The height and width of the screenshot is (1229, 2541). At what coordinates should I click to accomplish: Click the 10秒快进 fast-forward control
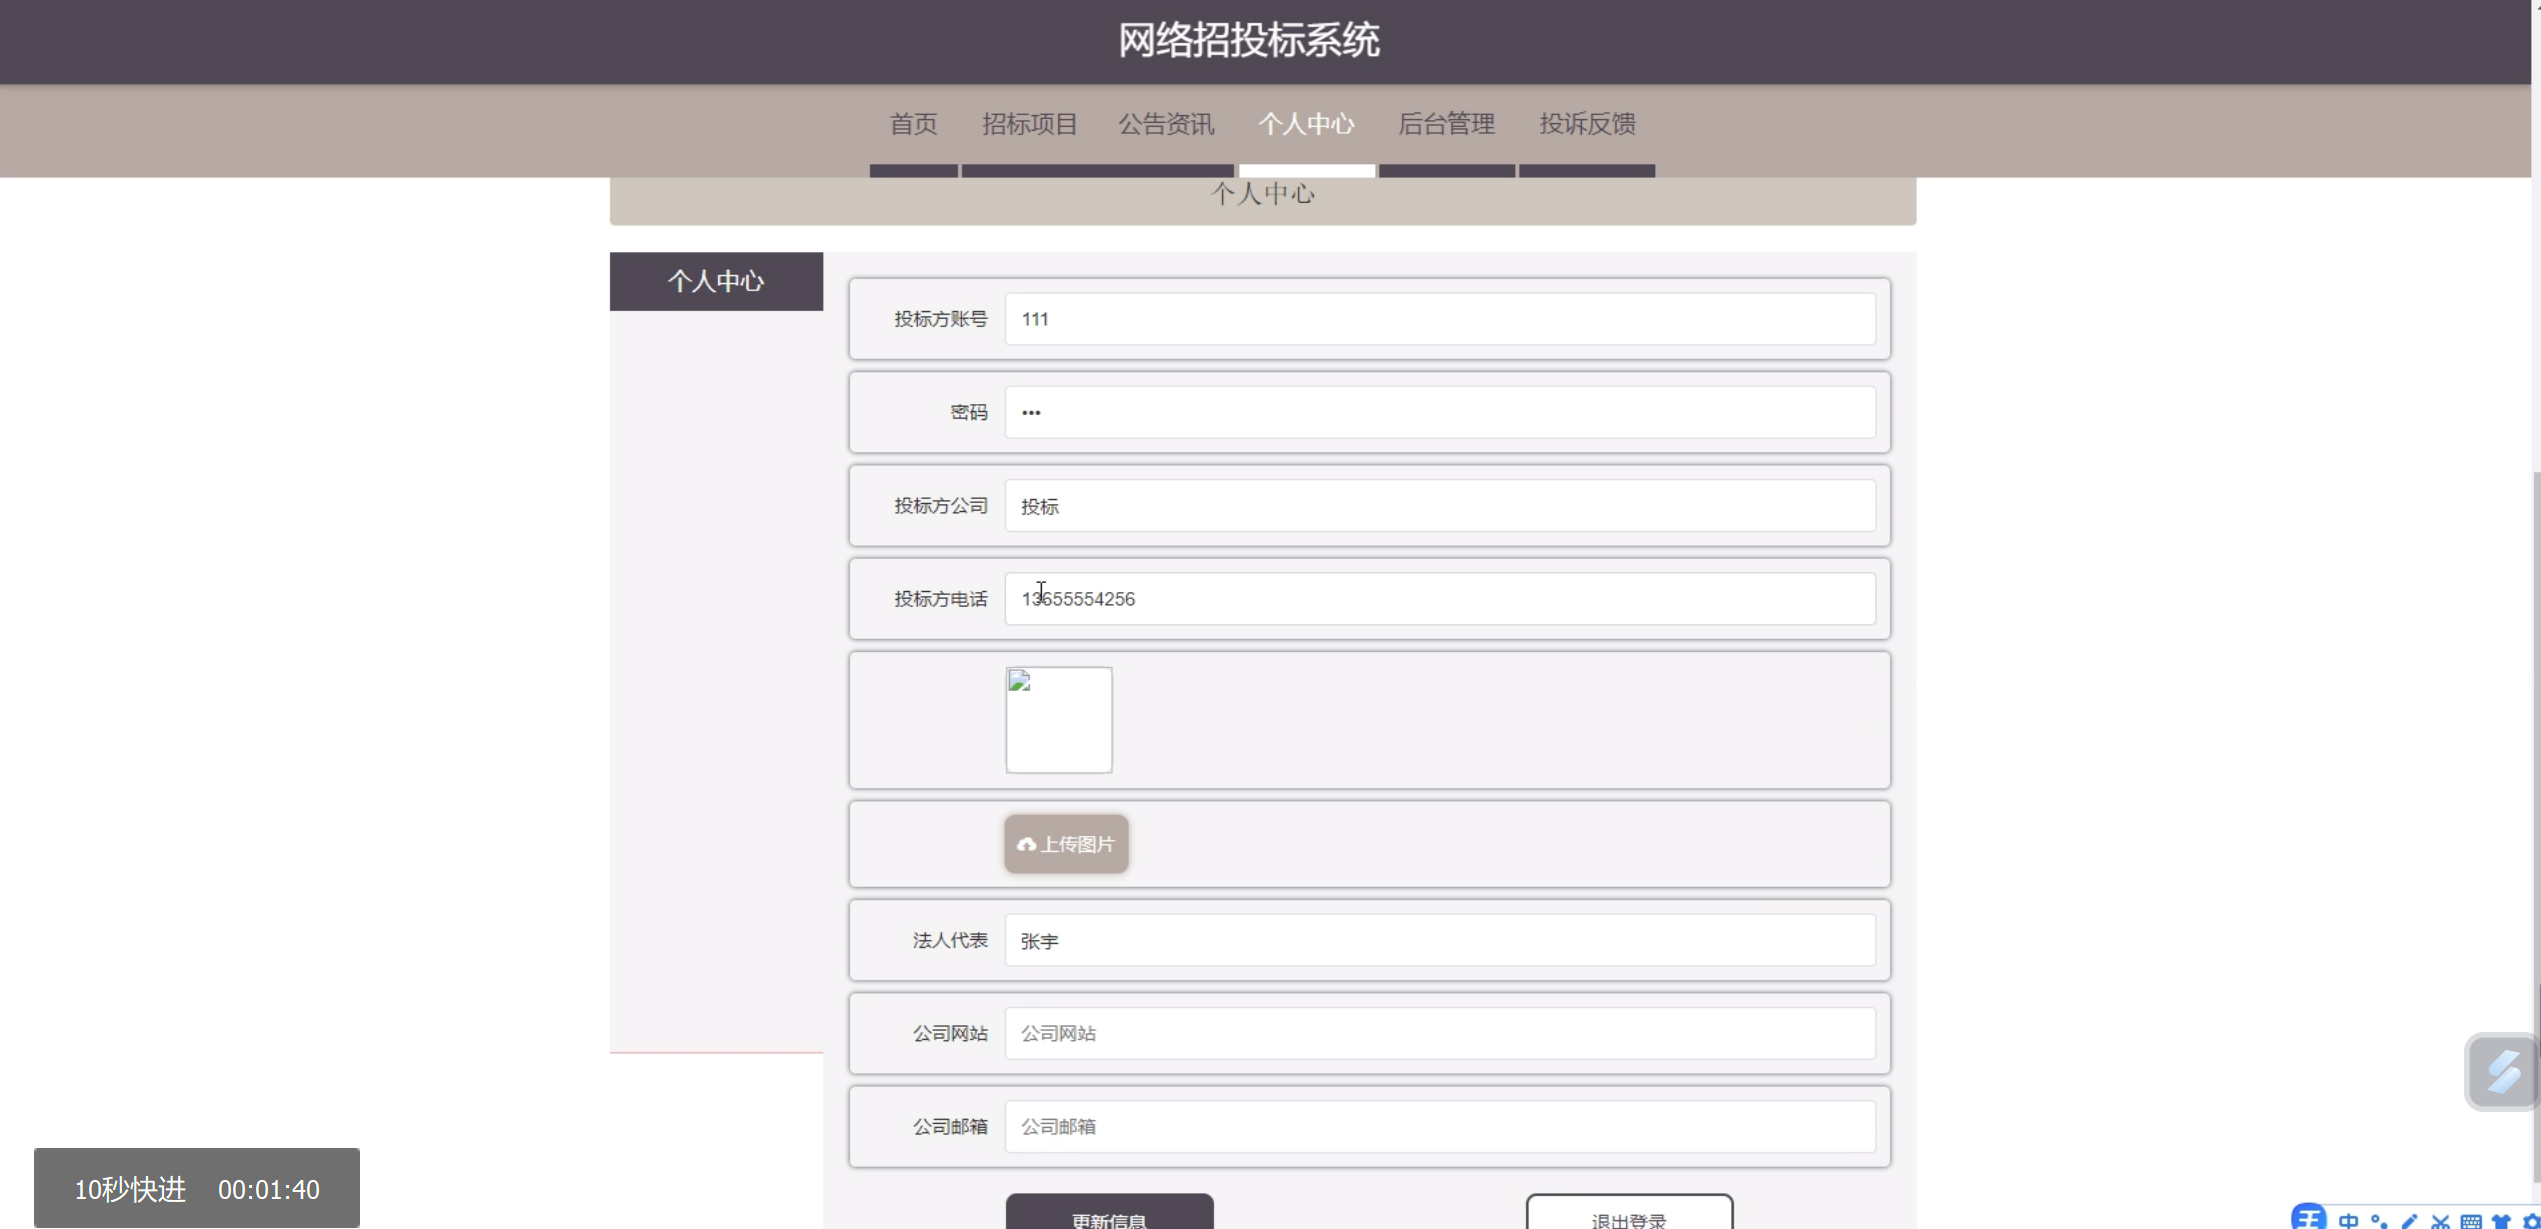coord(131,1189)
